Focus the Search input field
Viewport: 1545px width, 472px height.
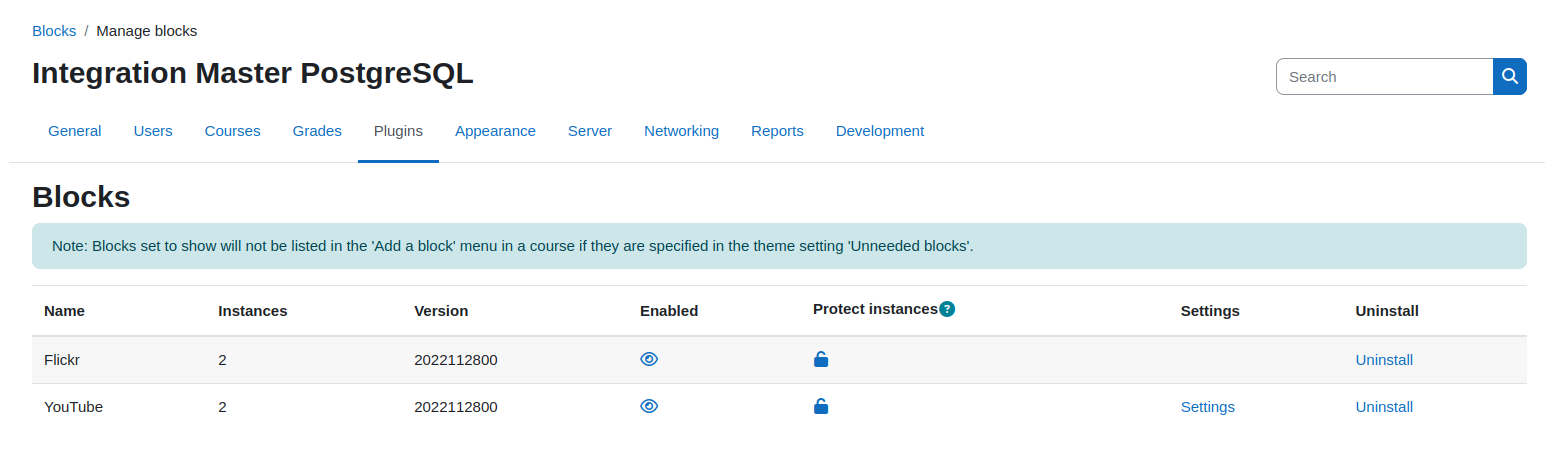pos(1385,76)
